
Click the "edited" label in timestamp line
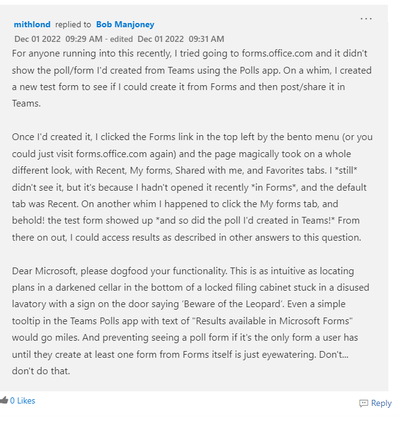pyautogui.click(x=121, y=39)
